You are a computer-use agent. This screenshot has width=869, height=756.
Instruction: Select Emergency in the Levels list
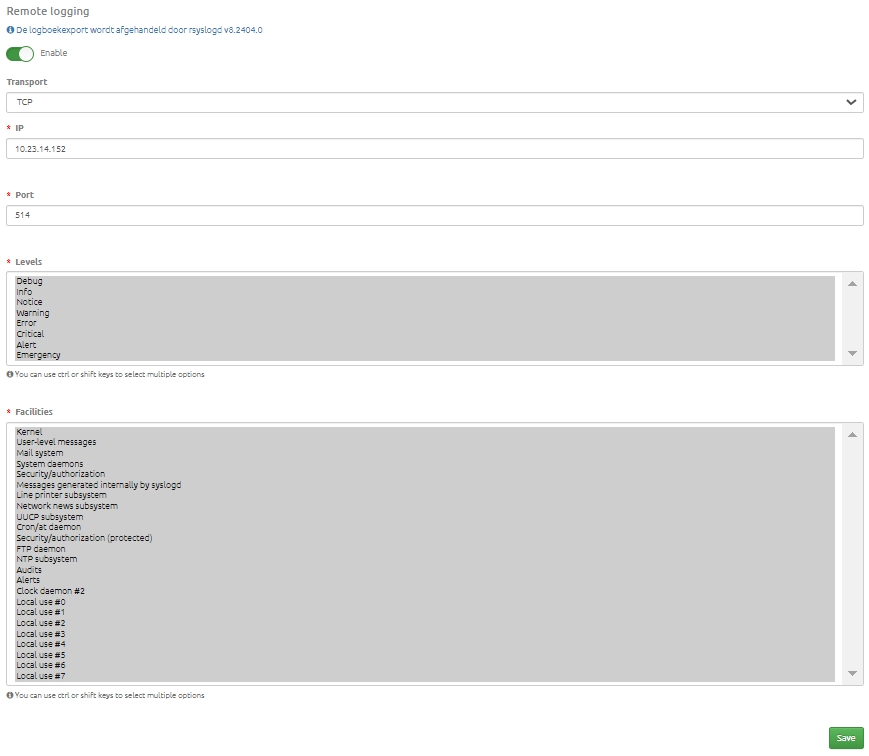pos(425,355)
